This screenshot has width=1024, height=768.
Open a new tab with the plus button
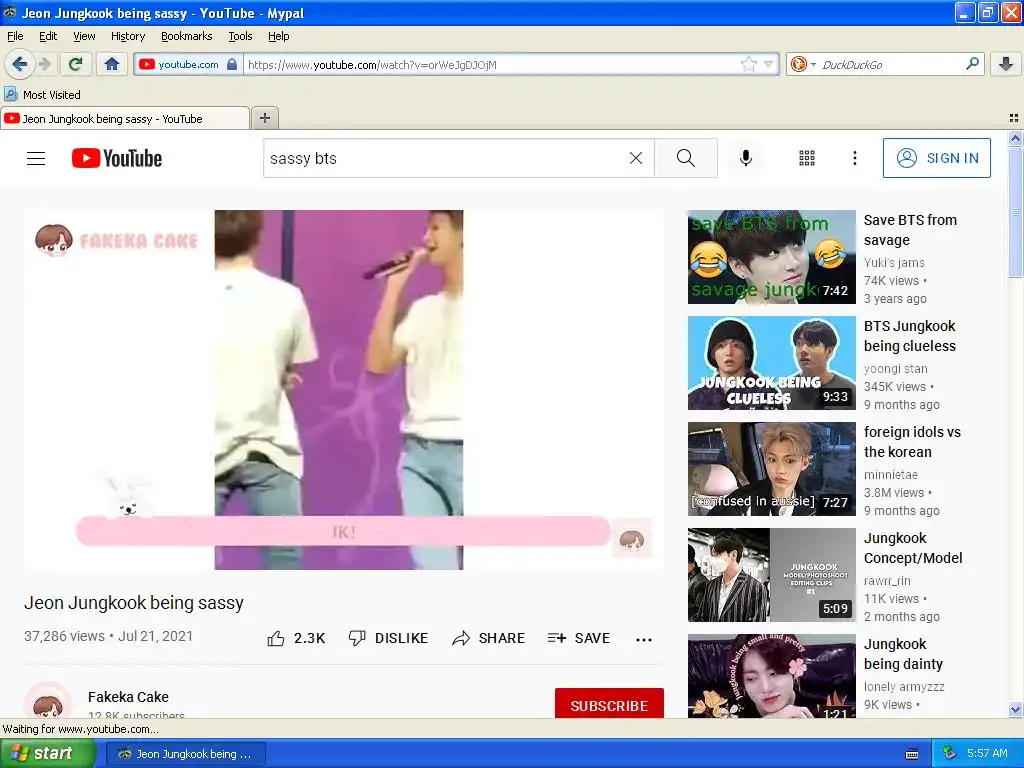coord(264,118)
